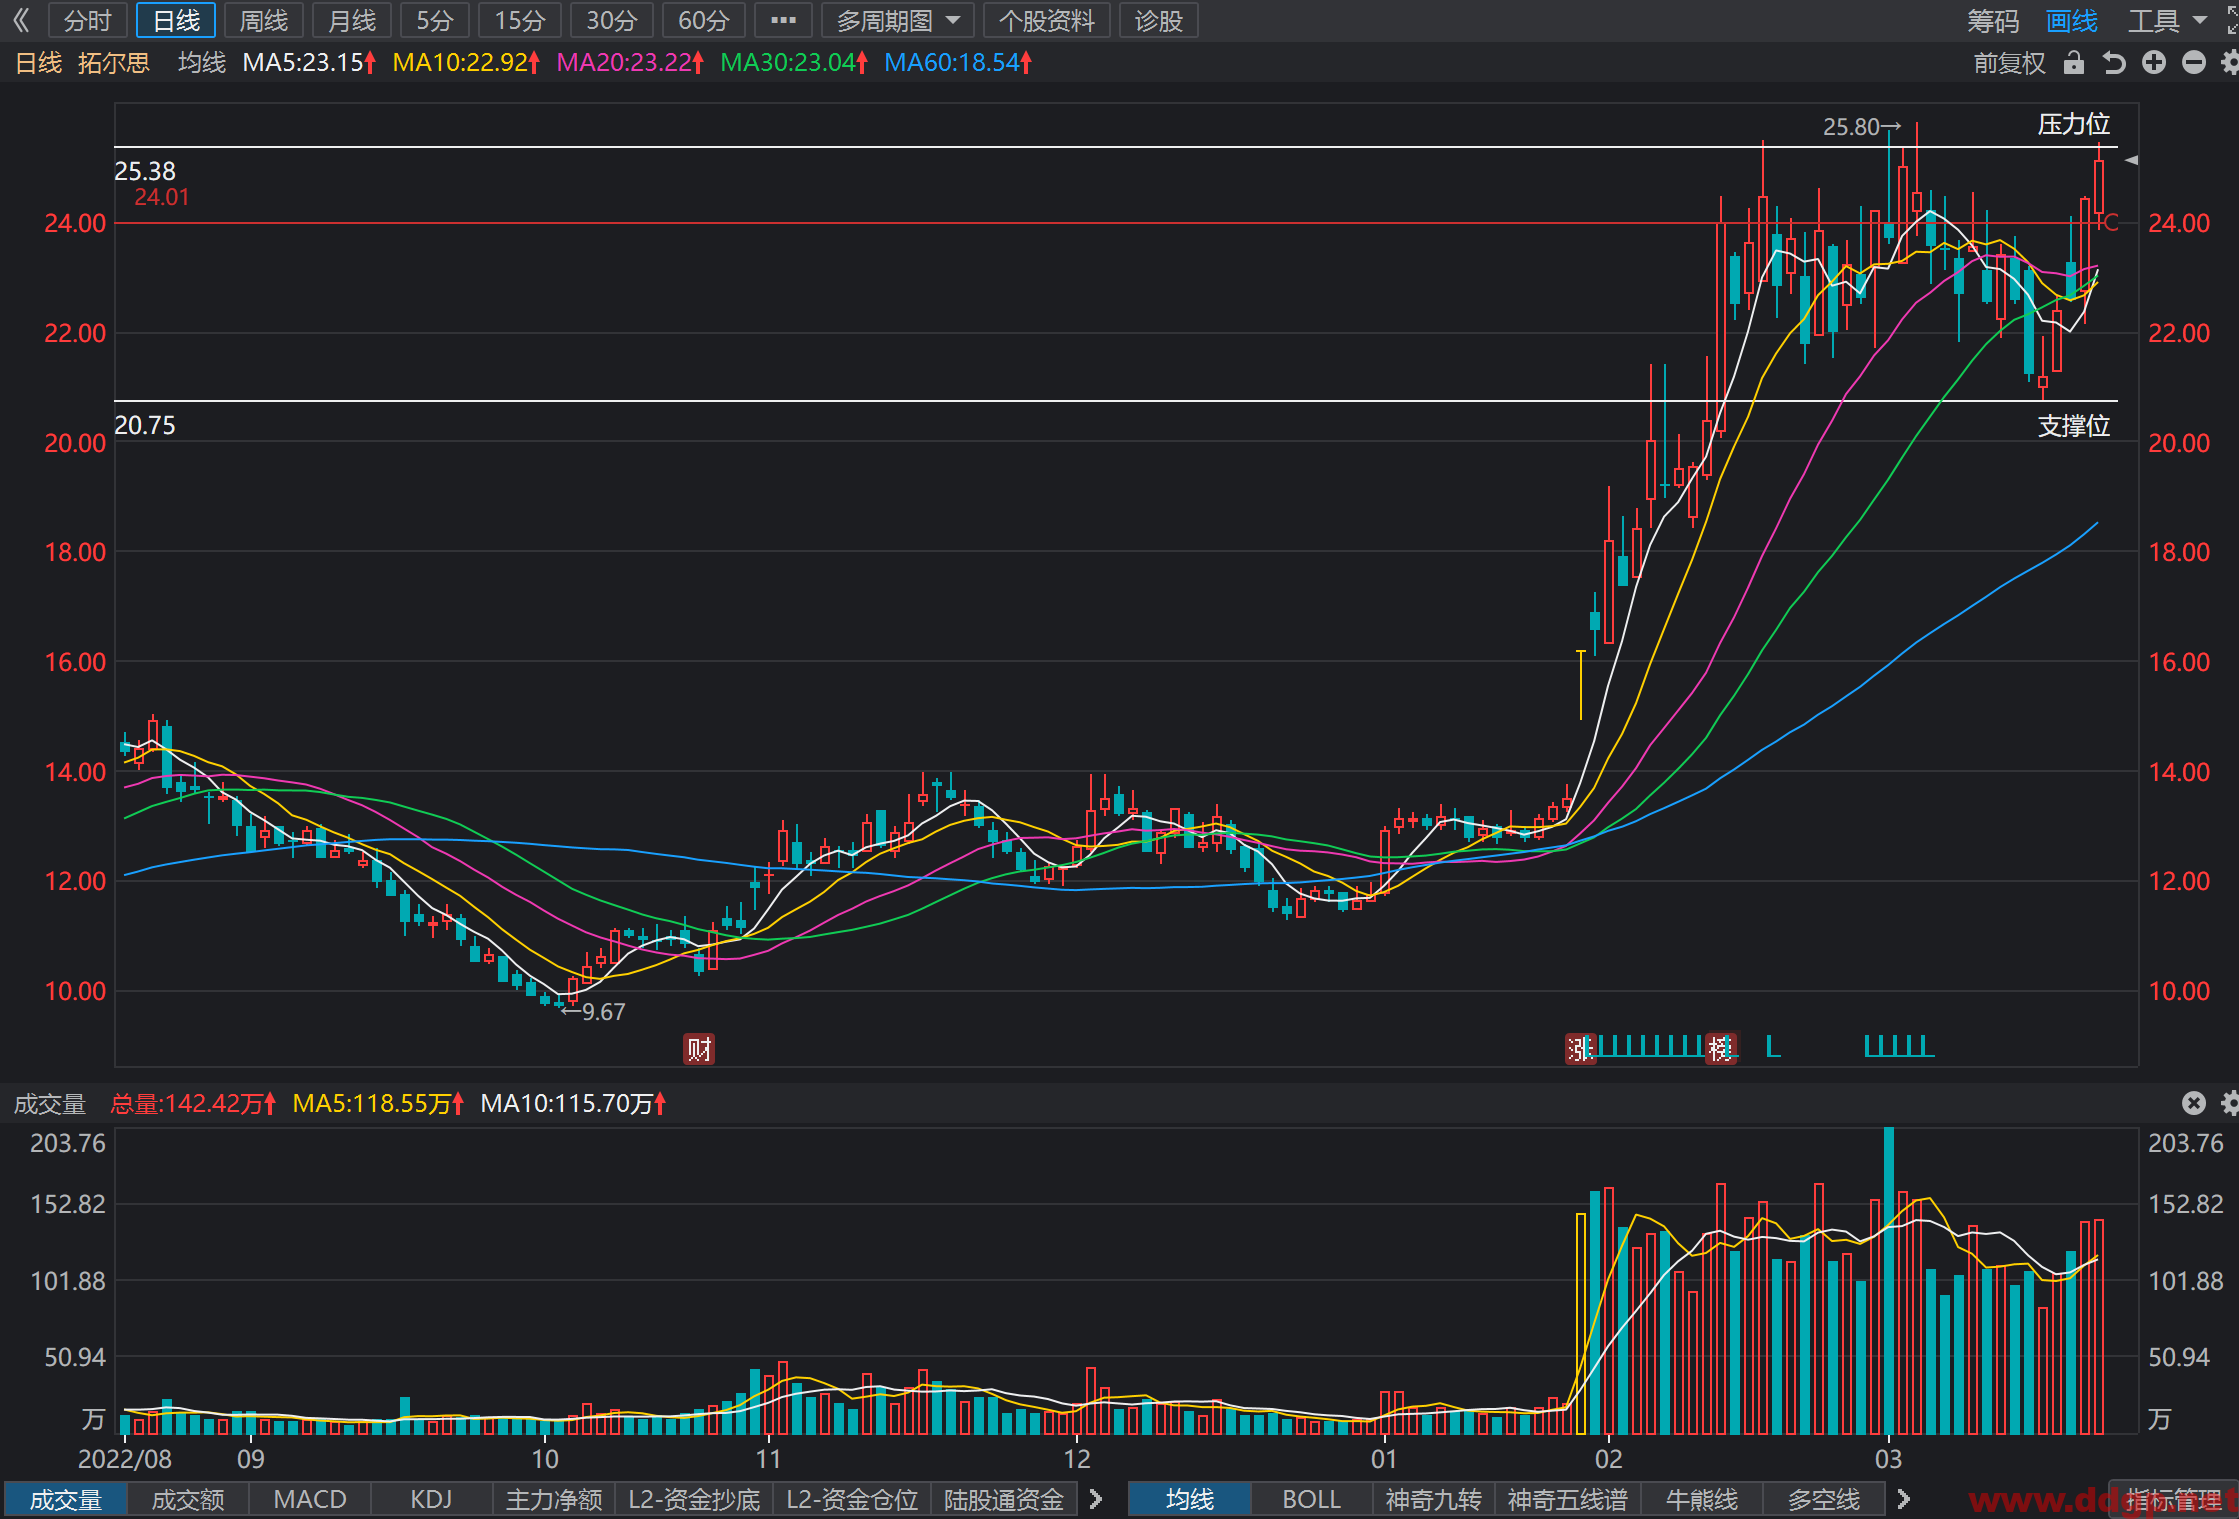Click the 财 financial report marker

pyautogui.click(x=699, y=1049)
